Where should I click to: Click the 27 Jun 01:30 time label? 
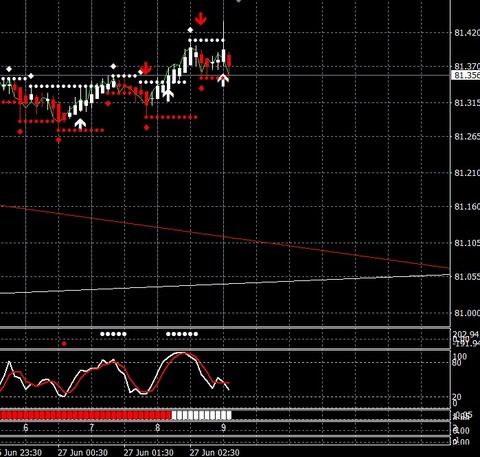coord(149,452)
